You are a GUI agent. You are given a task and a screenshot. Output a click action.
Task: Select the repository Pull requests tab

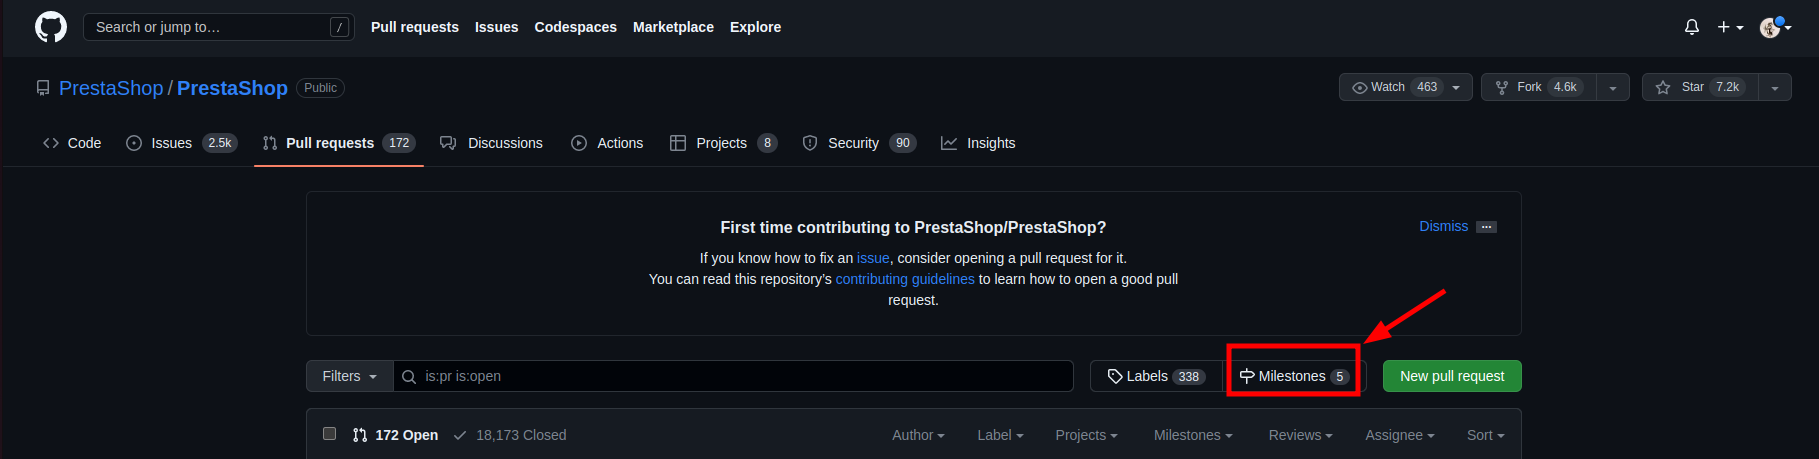pos(338,143)
